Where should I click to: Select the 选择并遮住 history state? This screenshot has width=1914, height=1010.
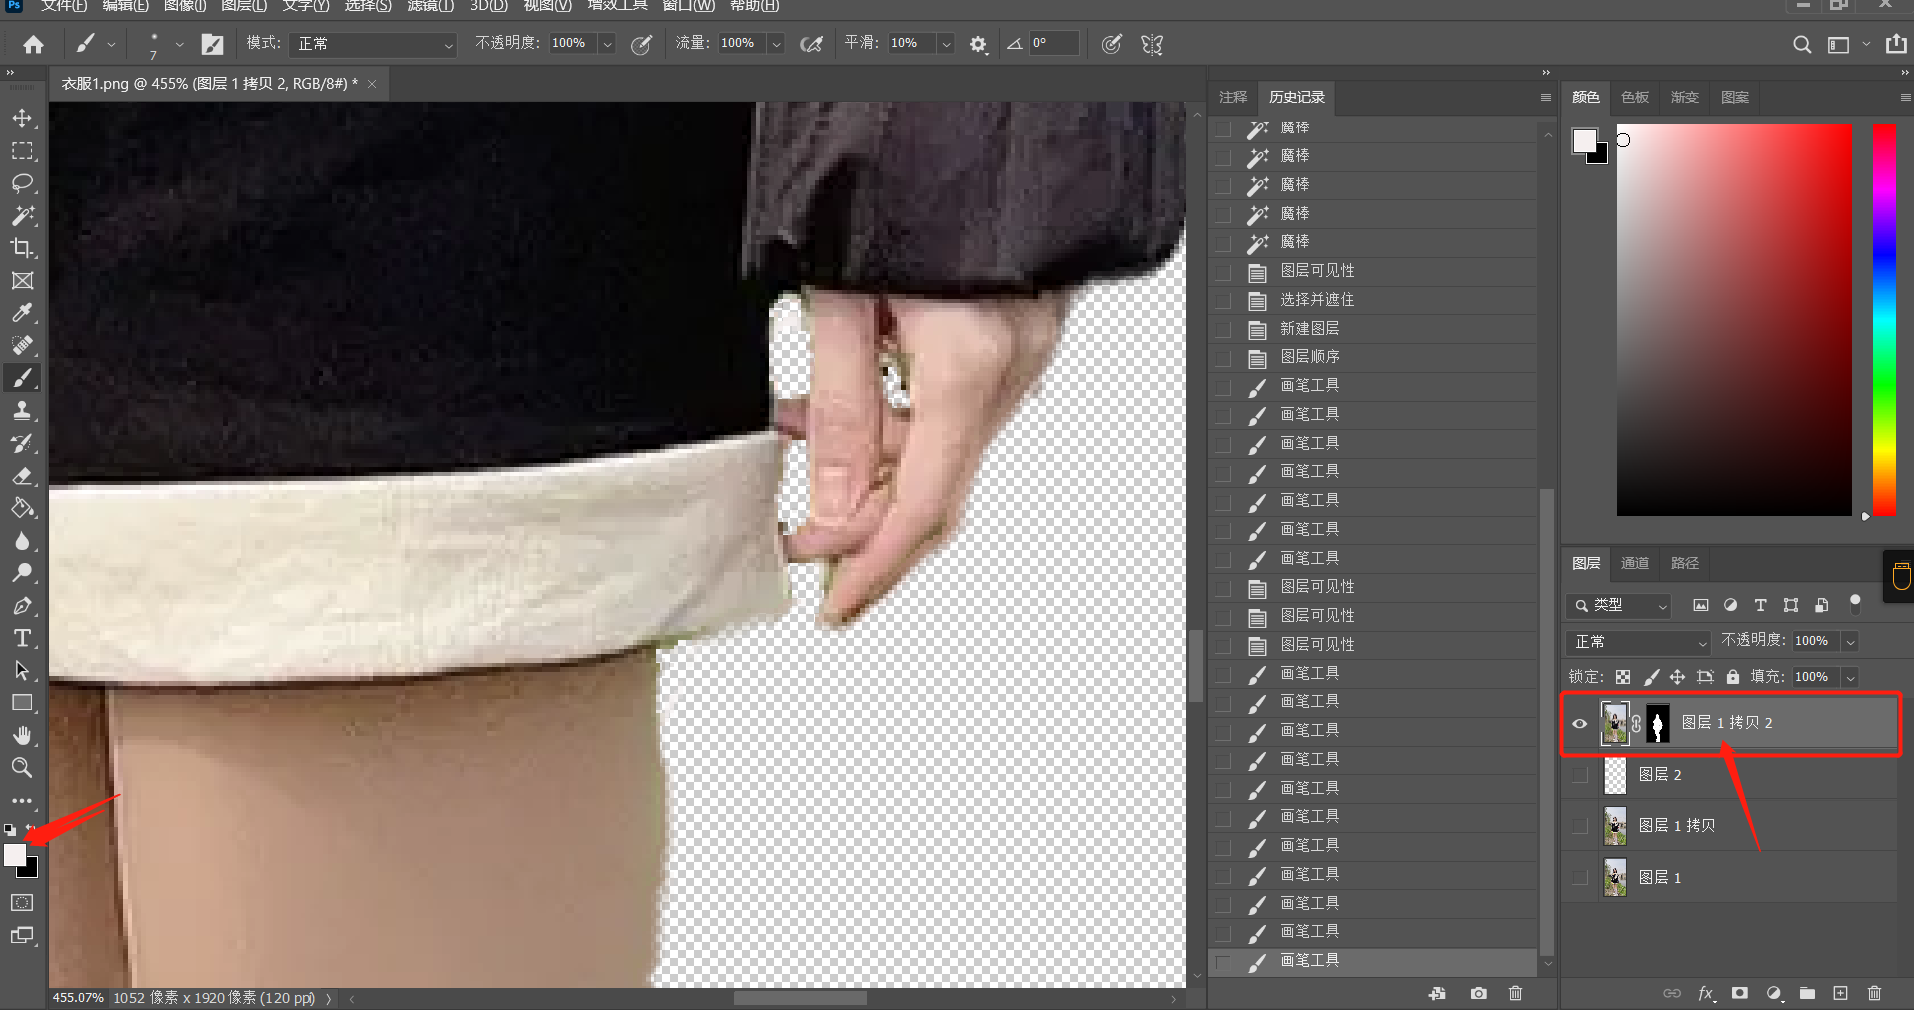pos(1374,300)
